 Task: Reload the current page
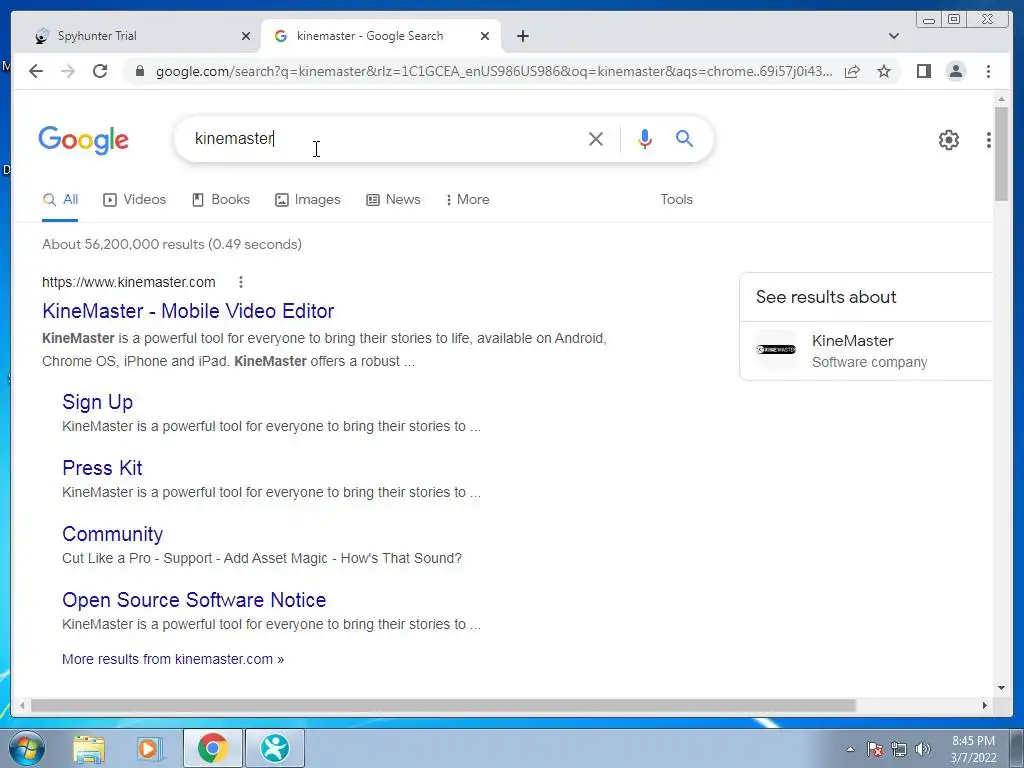100,71
